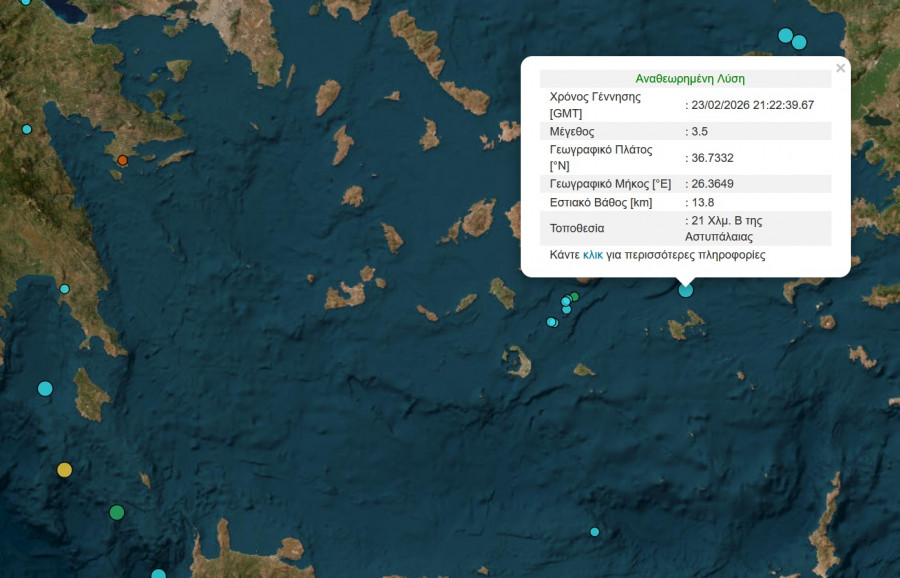This screenshot has height=578, width=900.
Task: Select the cyan marker cut off at the bottom edge
Action: (158, 575)
